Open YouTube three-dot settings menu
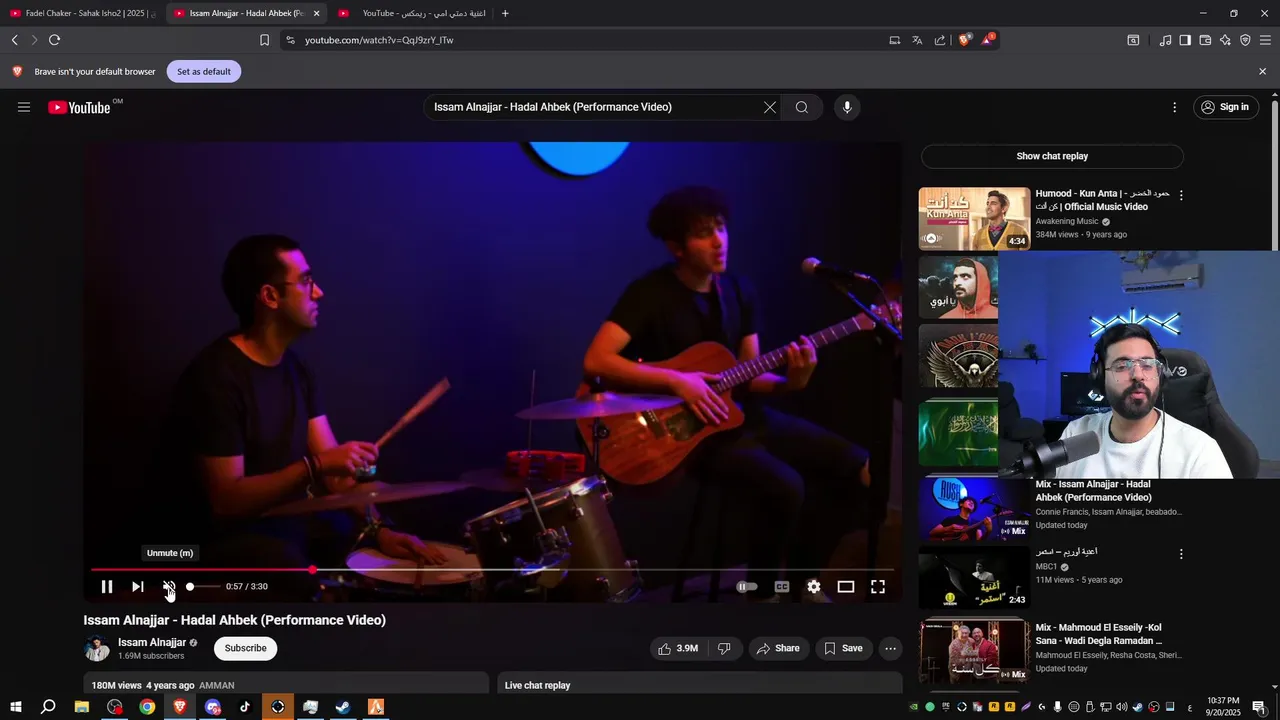This screenshot has height=720, width=1280. click(x=1175, y=107)
